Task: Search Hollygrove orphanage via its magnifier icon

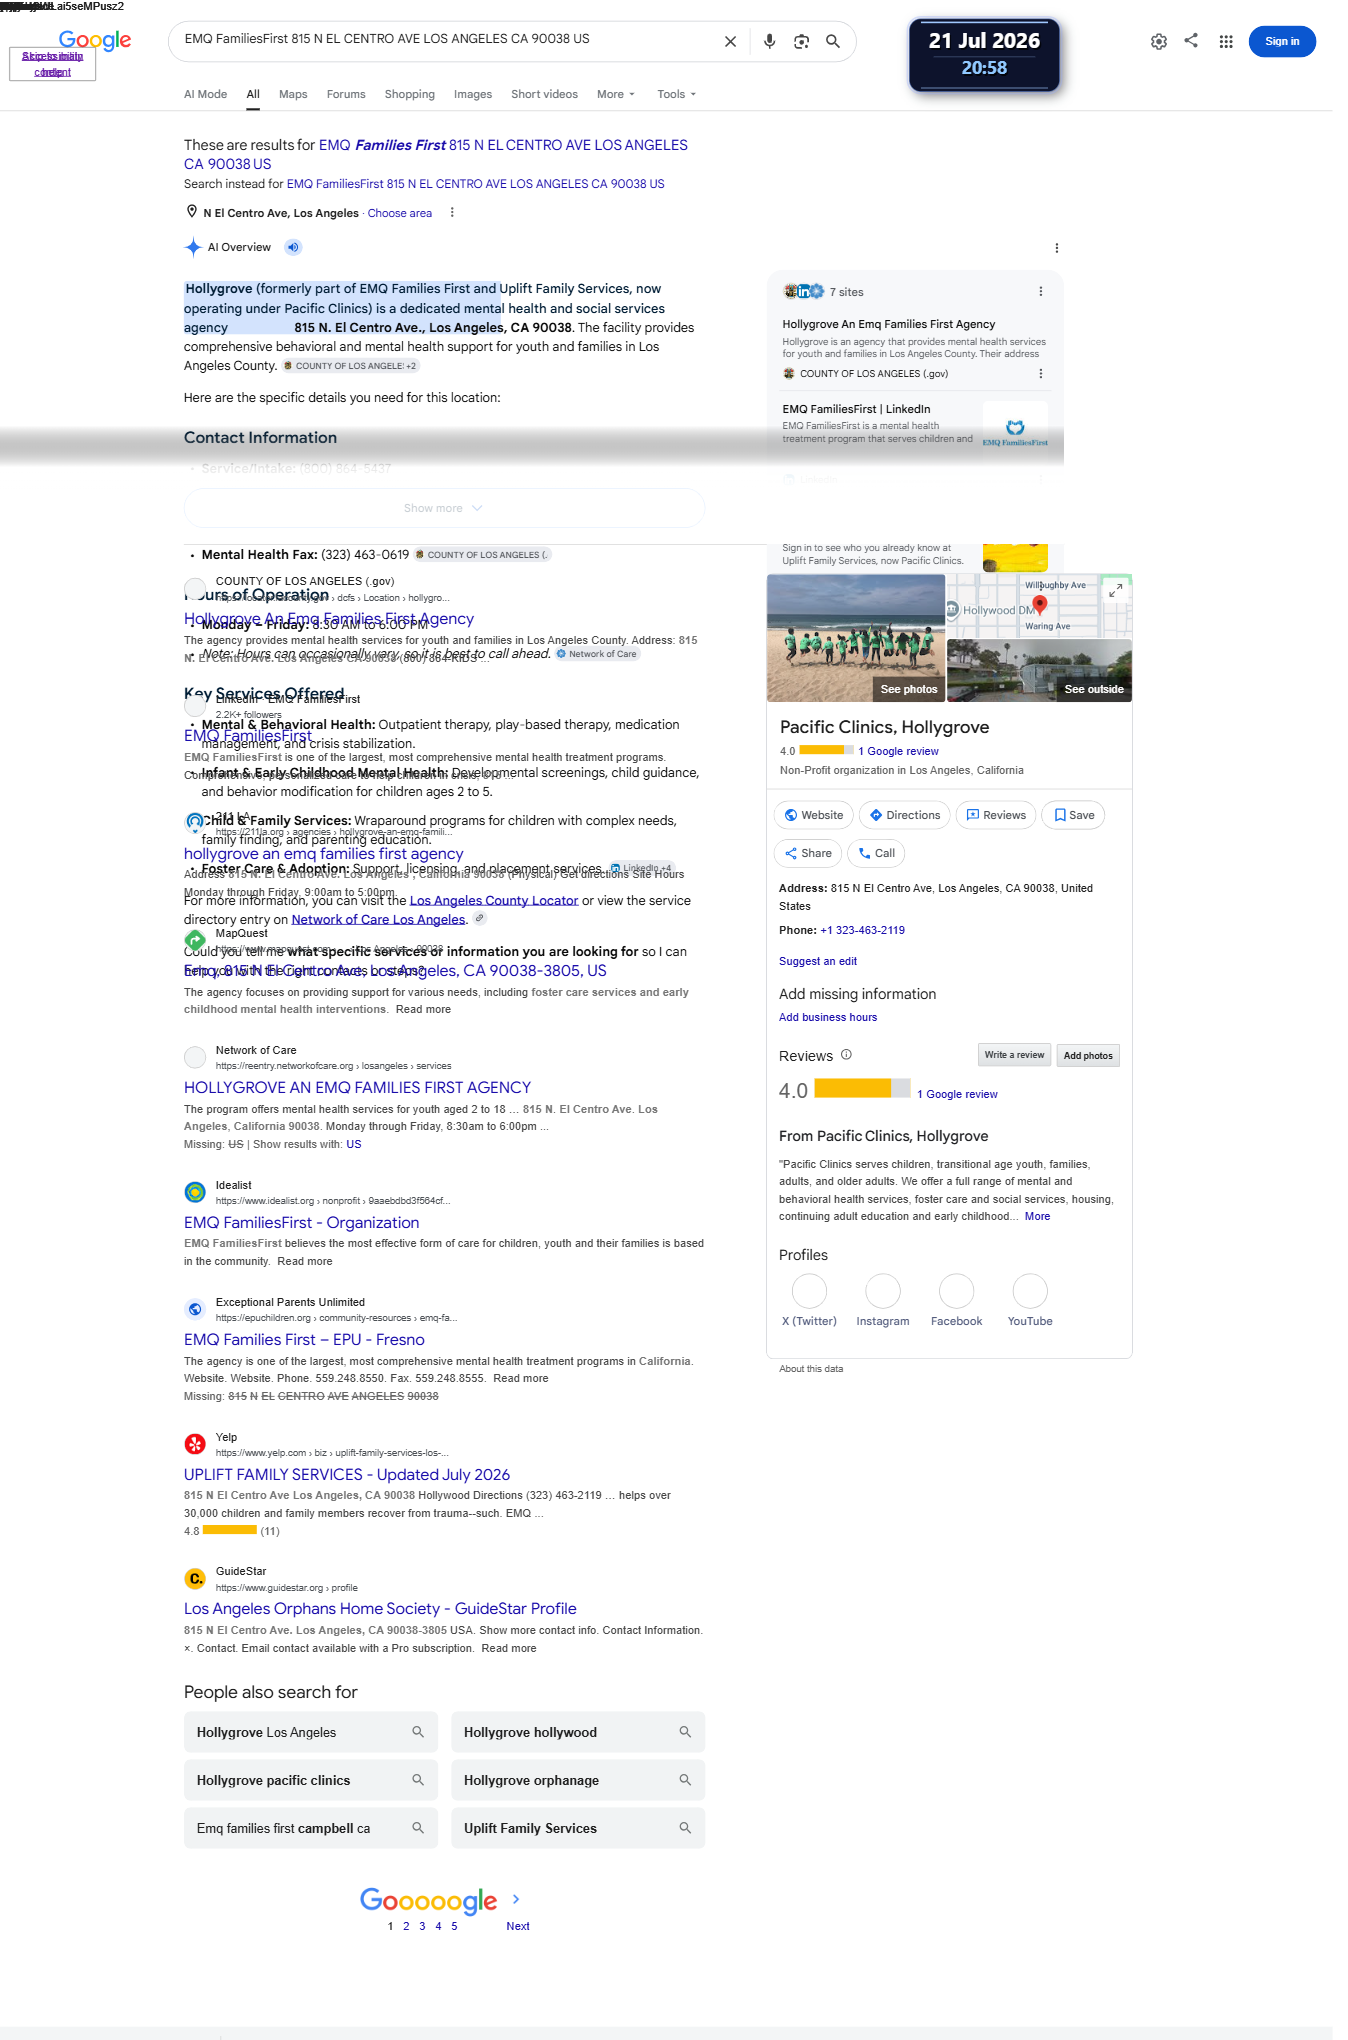Action: tap(685, 1780)
